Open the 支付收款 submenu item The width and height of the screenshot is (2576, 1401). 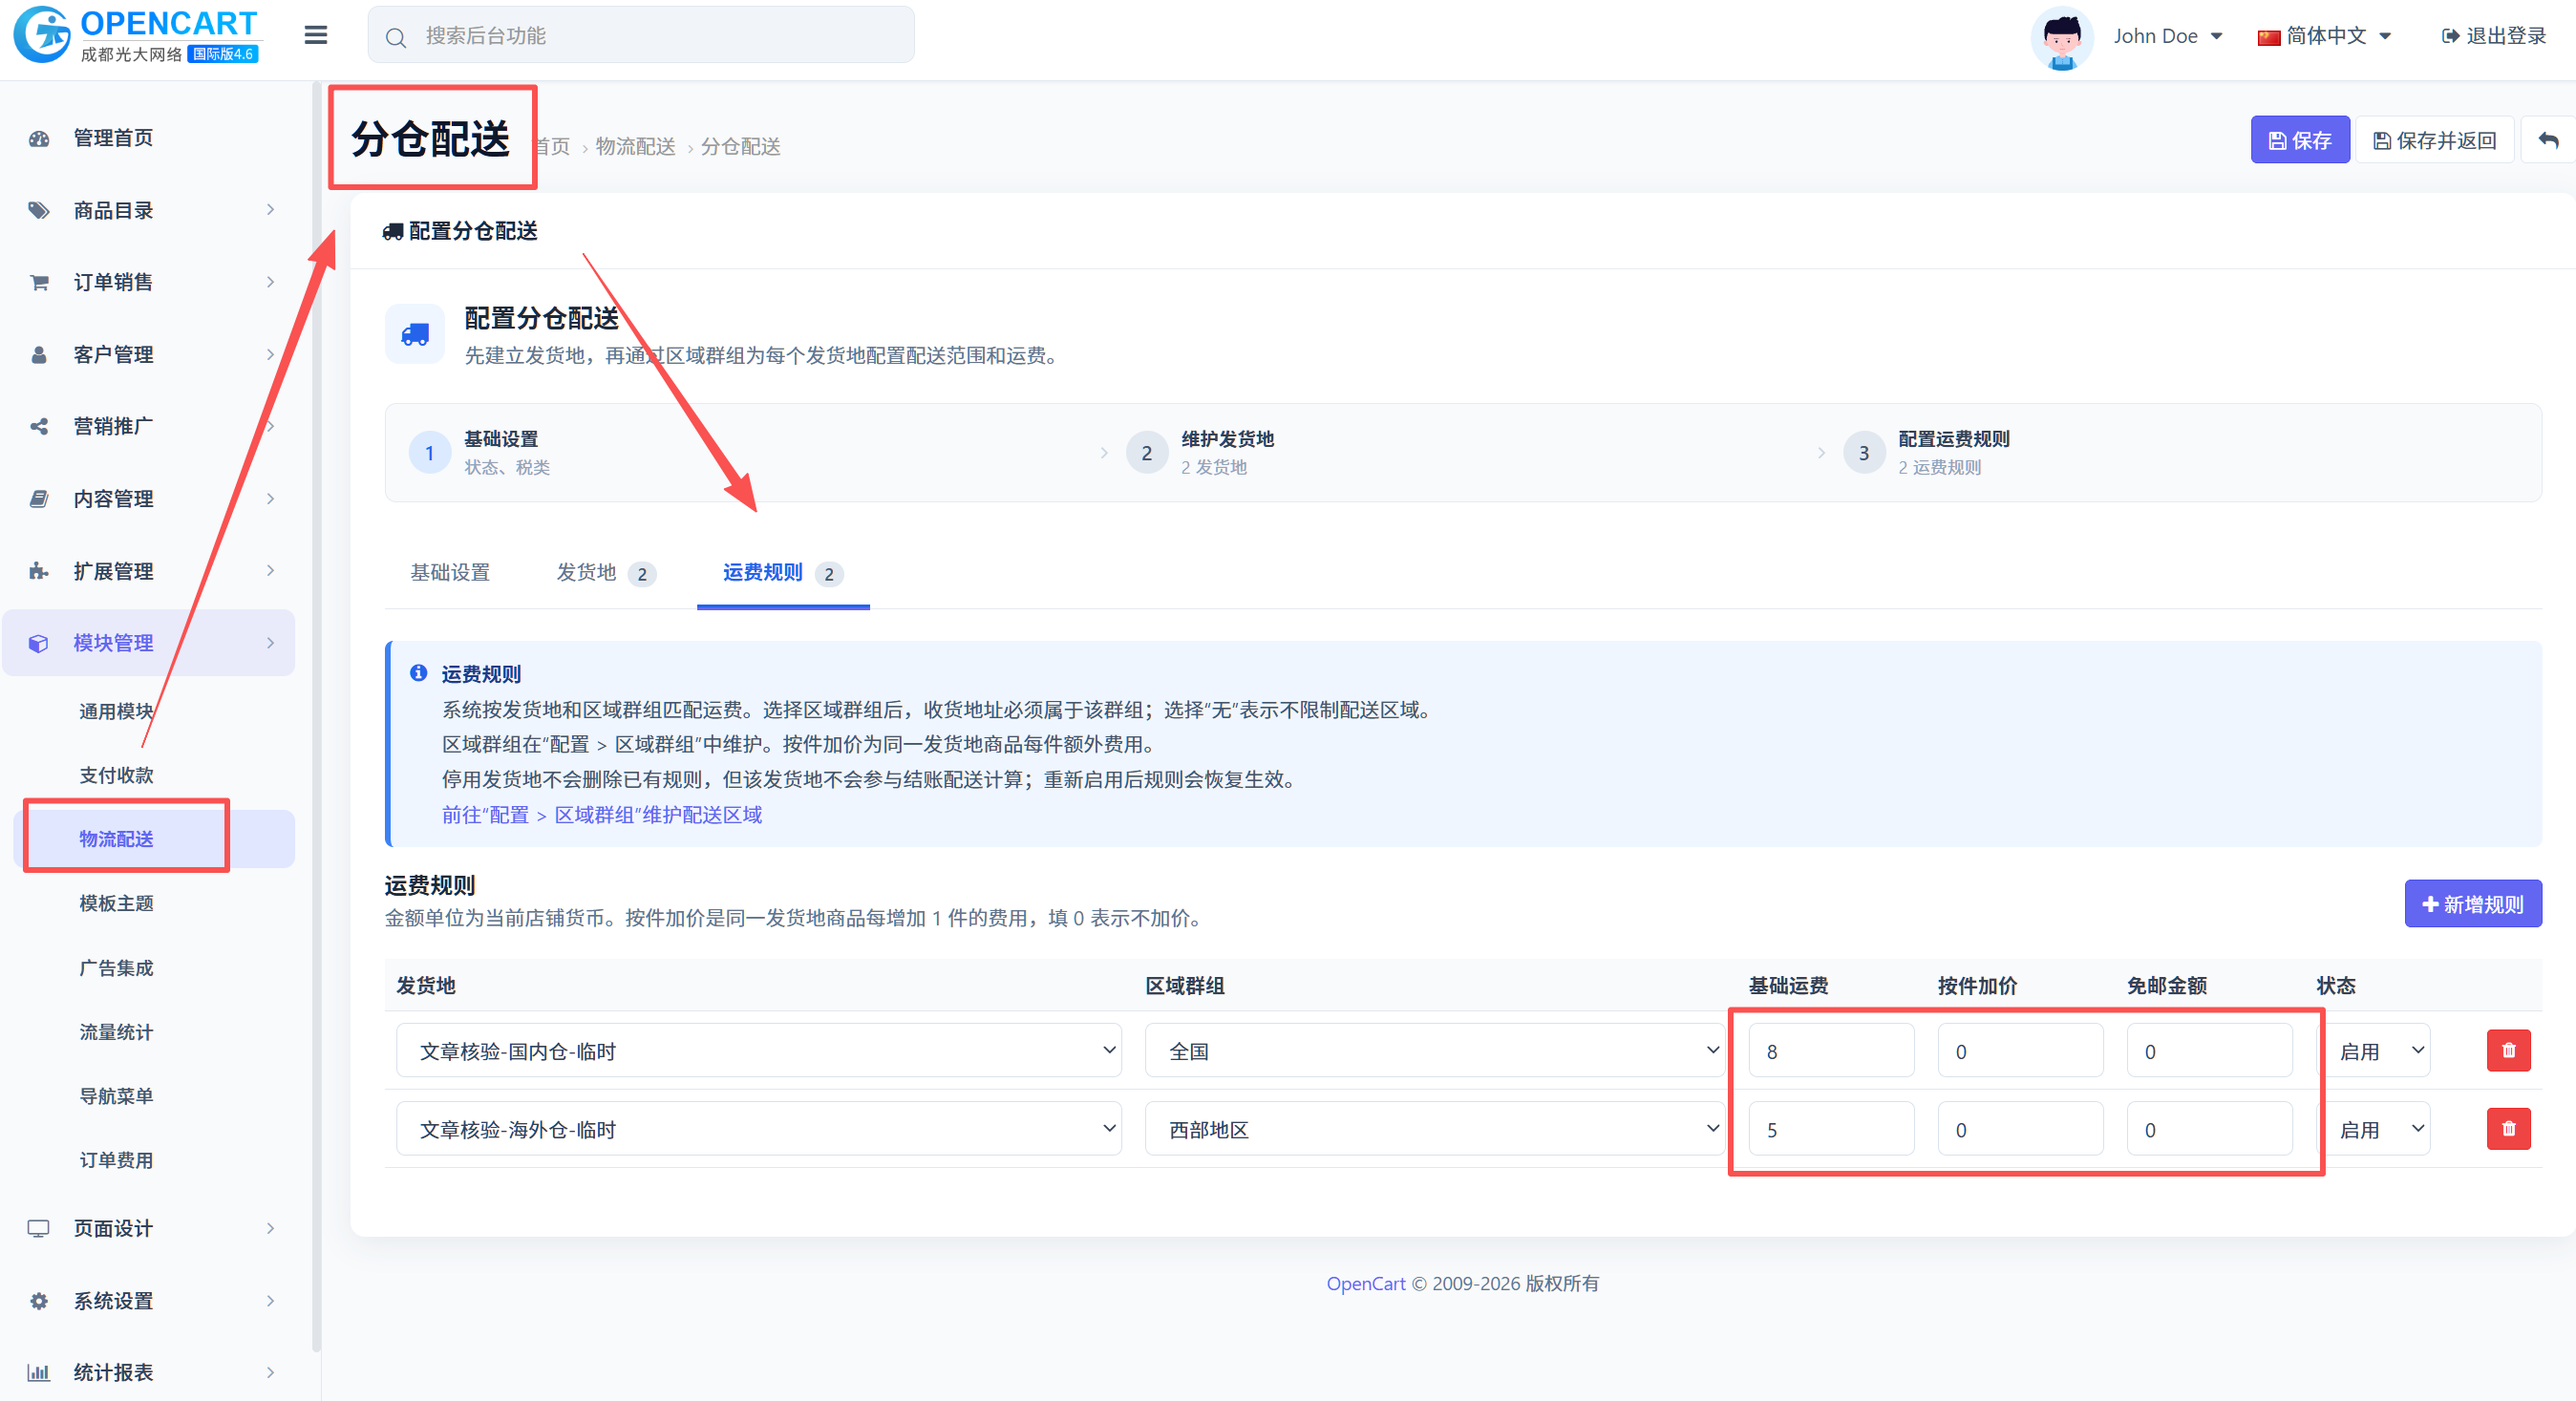pos(116,775)
